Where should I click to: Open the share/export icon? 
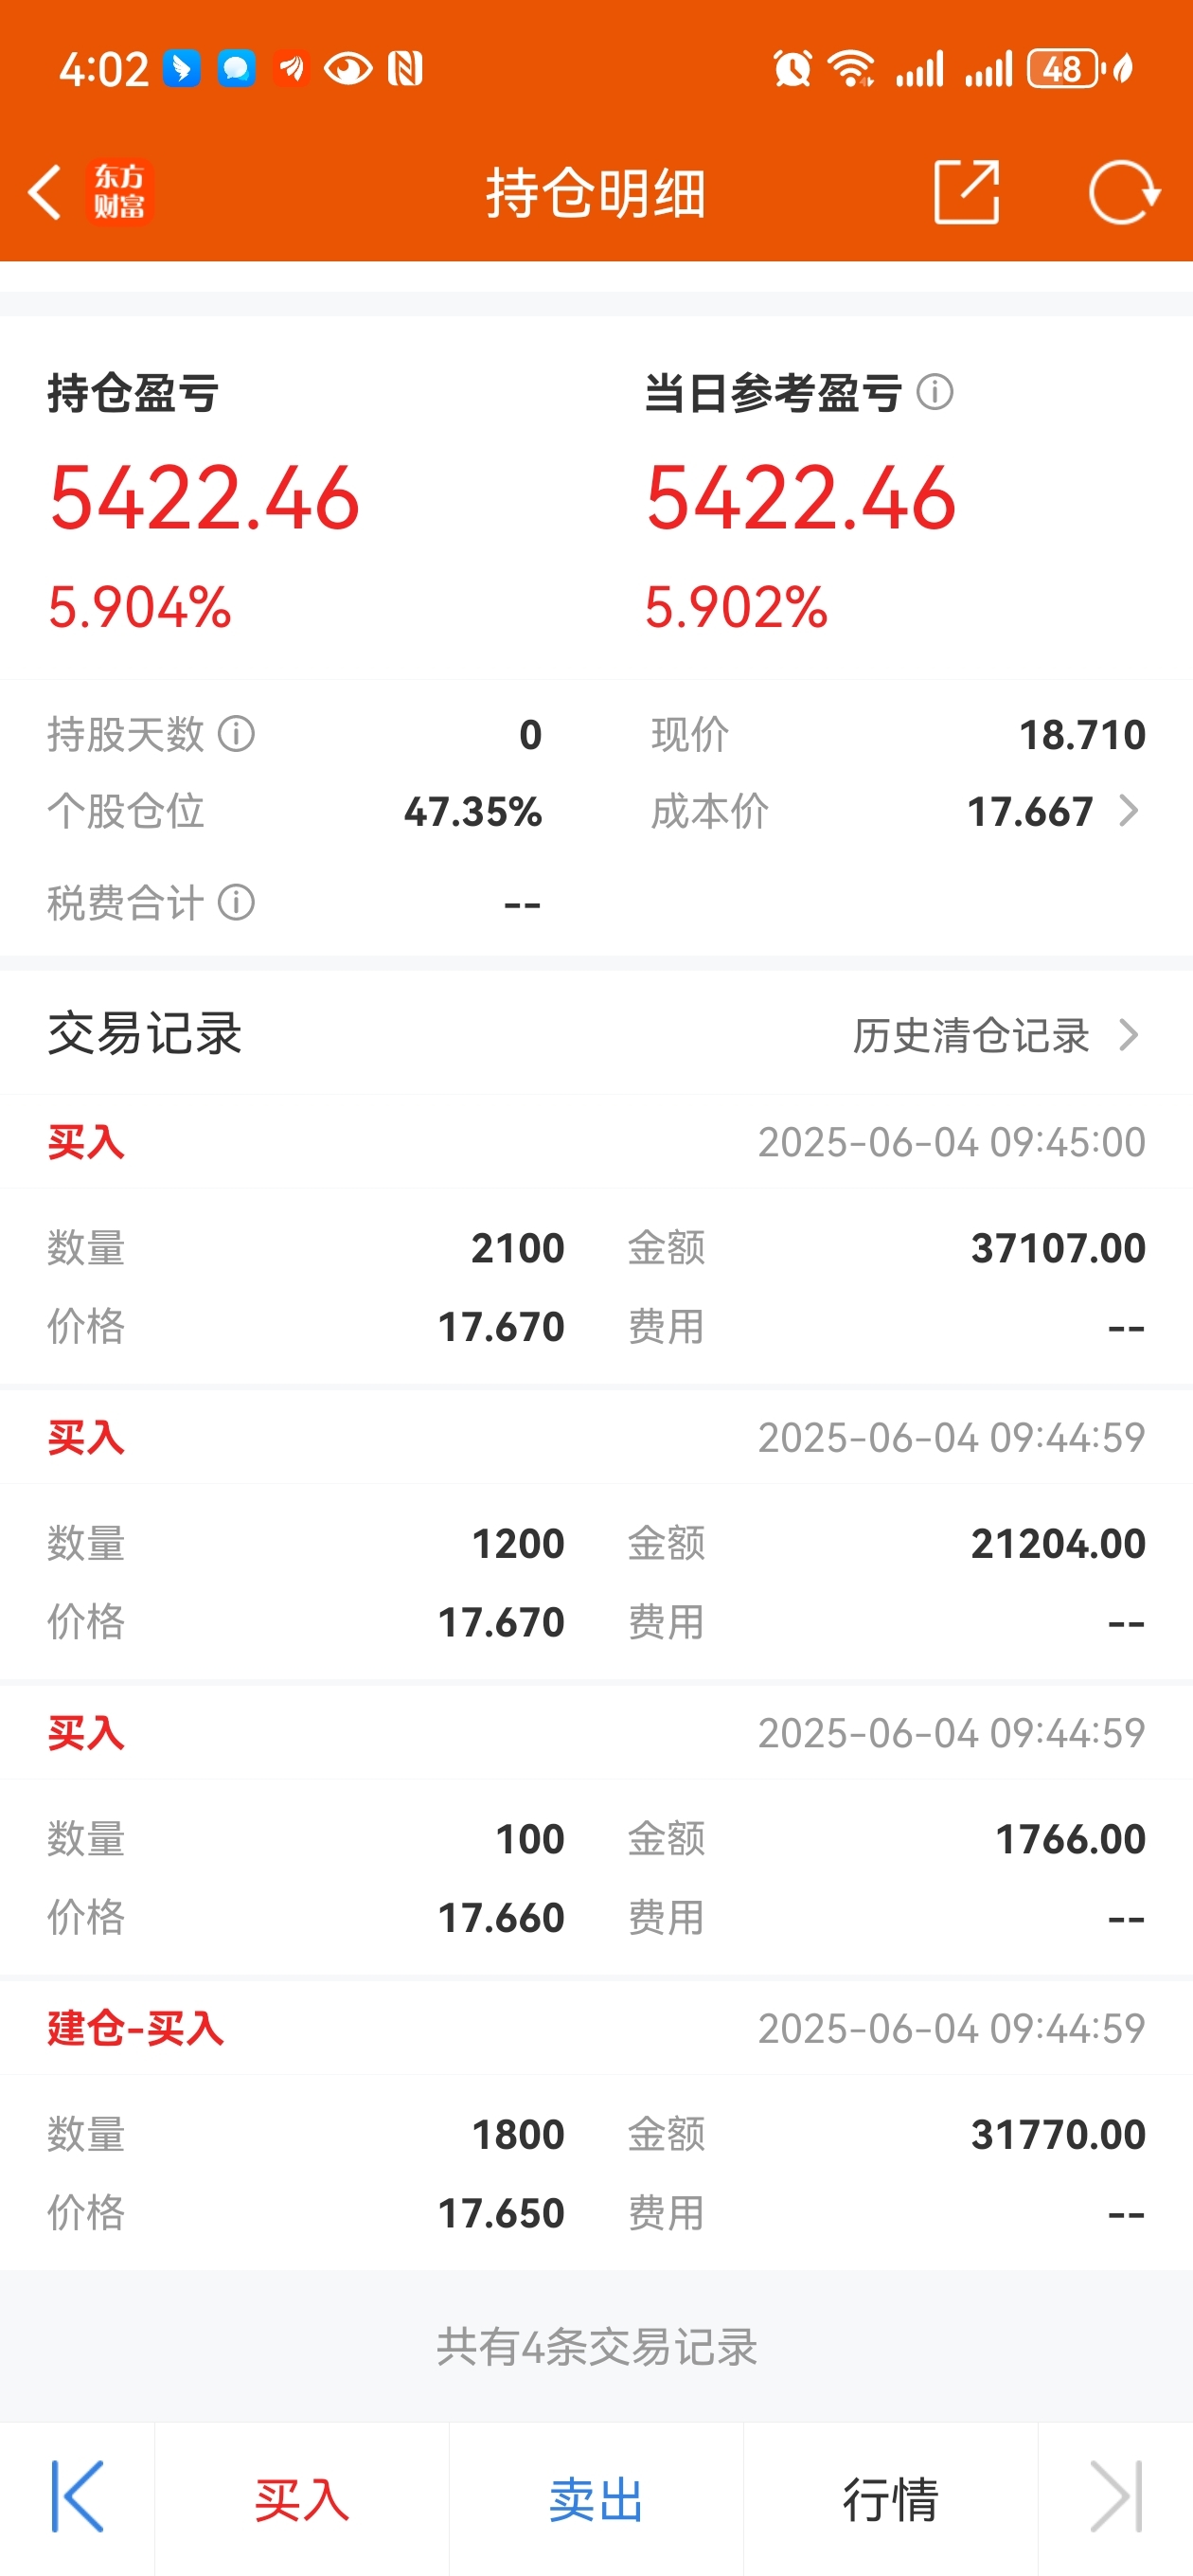click(x=966, y=192)
